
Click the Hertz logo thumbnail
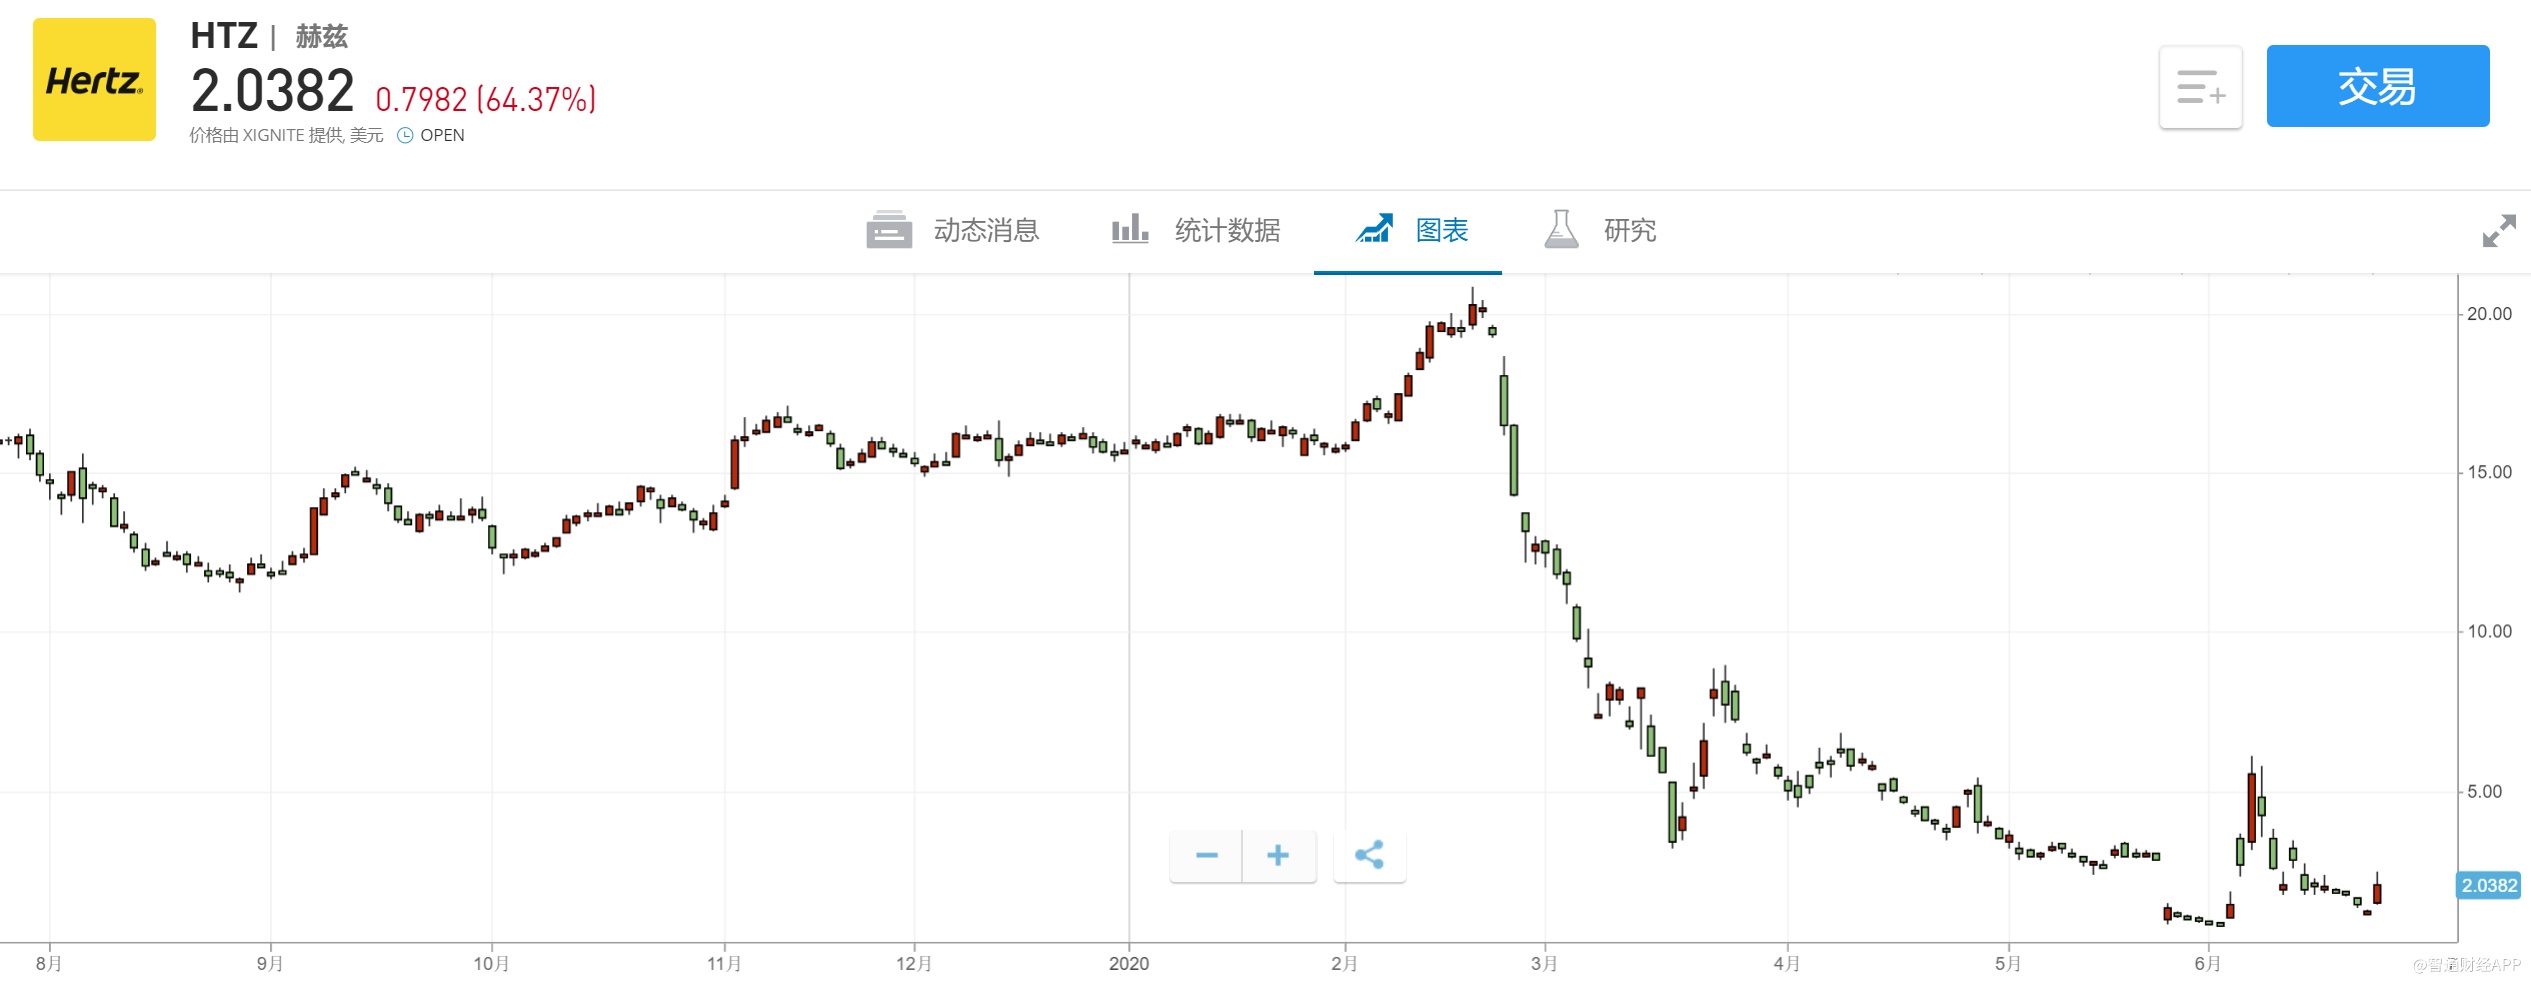94,80
